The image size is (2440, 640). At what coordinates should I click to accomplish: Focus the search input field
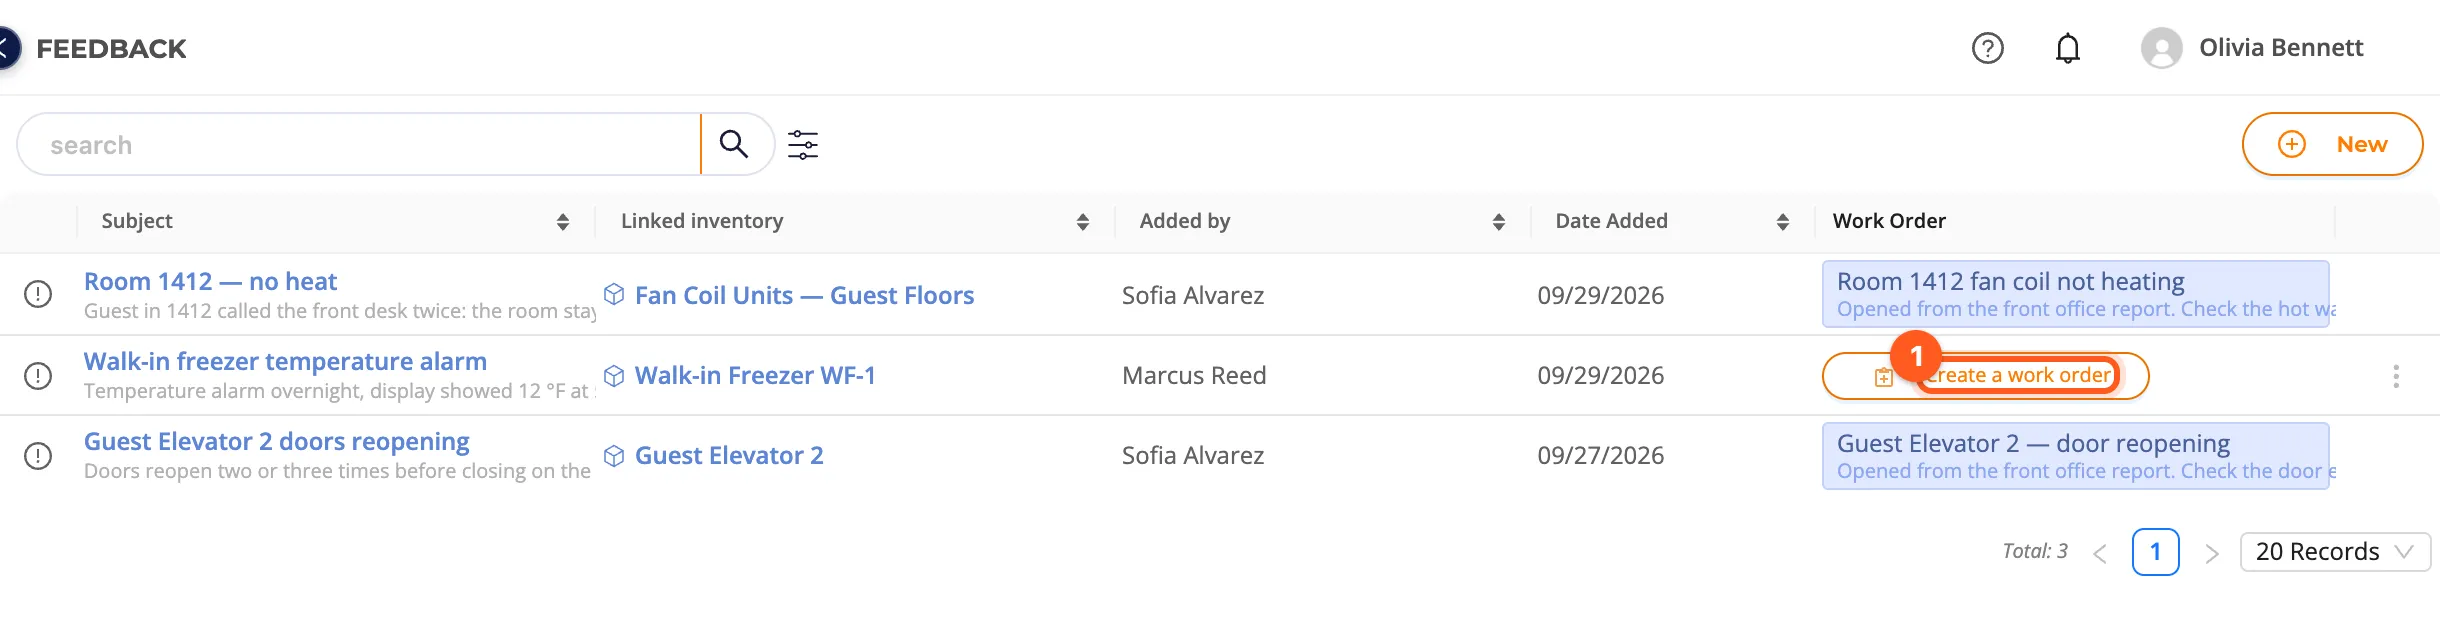[x=360, y=144]
